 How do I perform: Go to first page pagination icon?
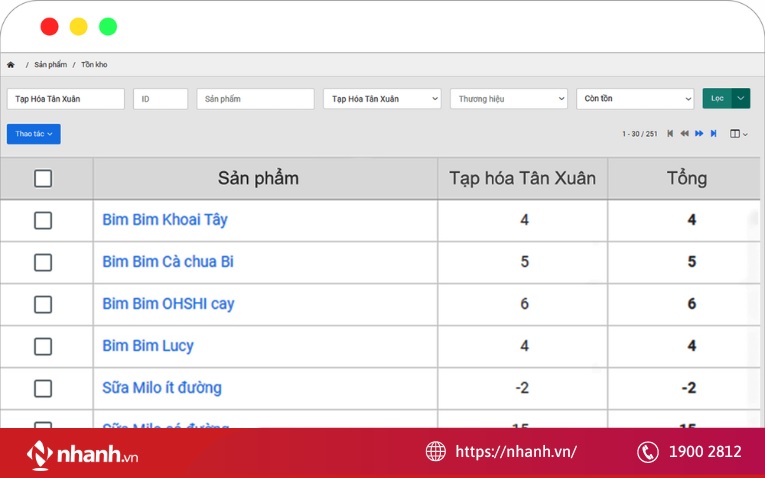[x=670, y=134]
